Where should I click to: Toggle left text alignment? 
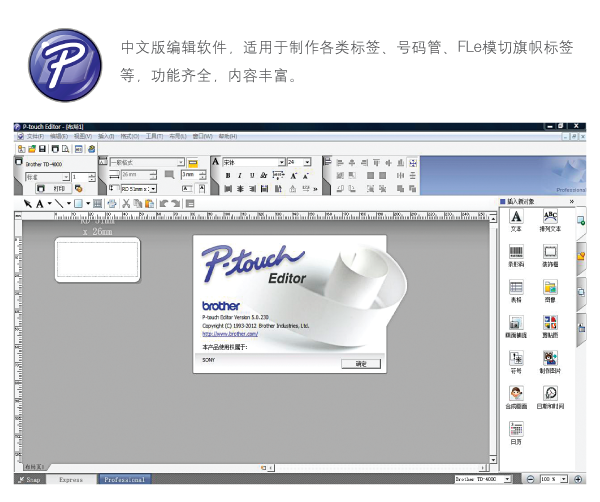click(x=228, y=189)
